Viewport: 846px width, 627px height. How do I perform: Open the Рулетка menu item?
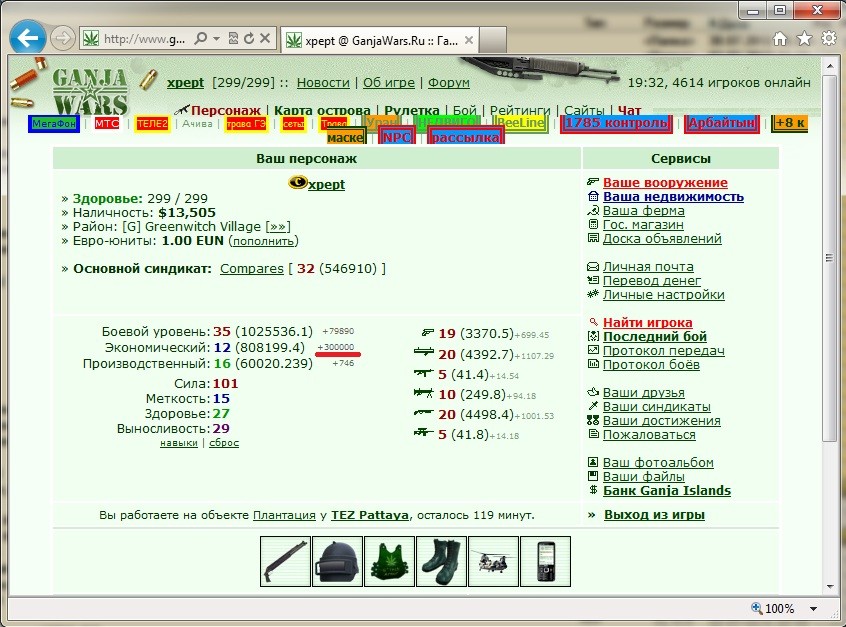412,111
